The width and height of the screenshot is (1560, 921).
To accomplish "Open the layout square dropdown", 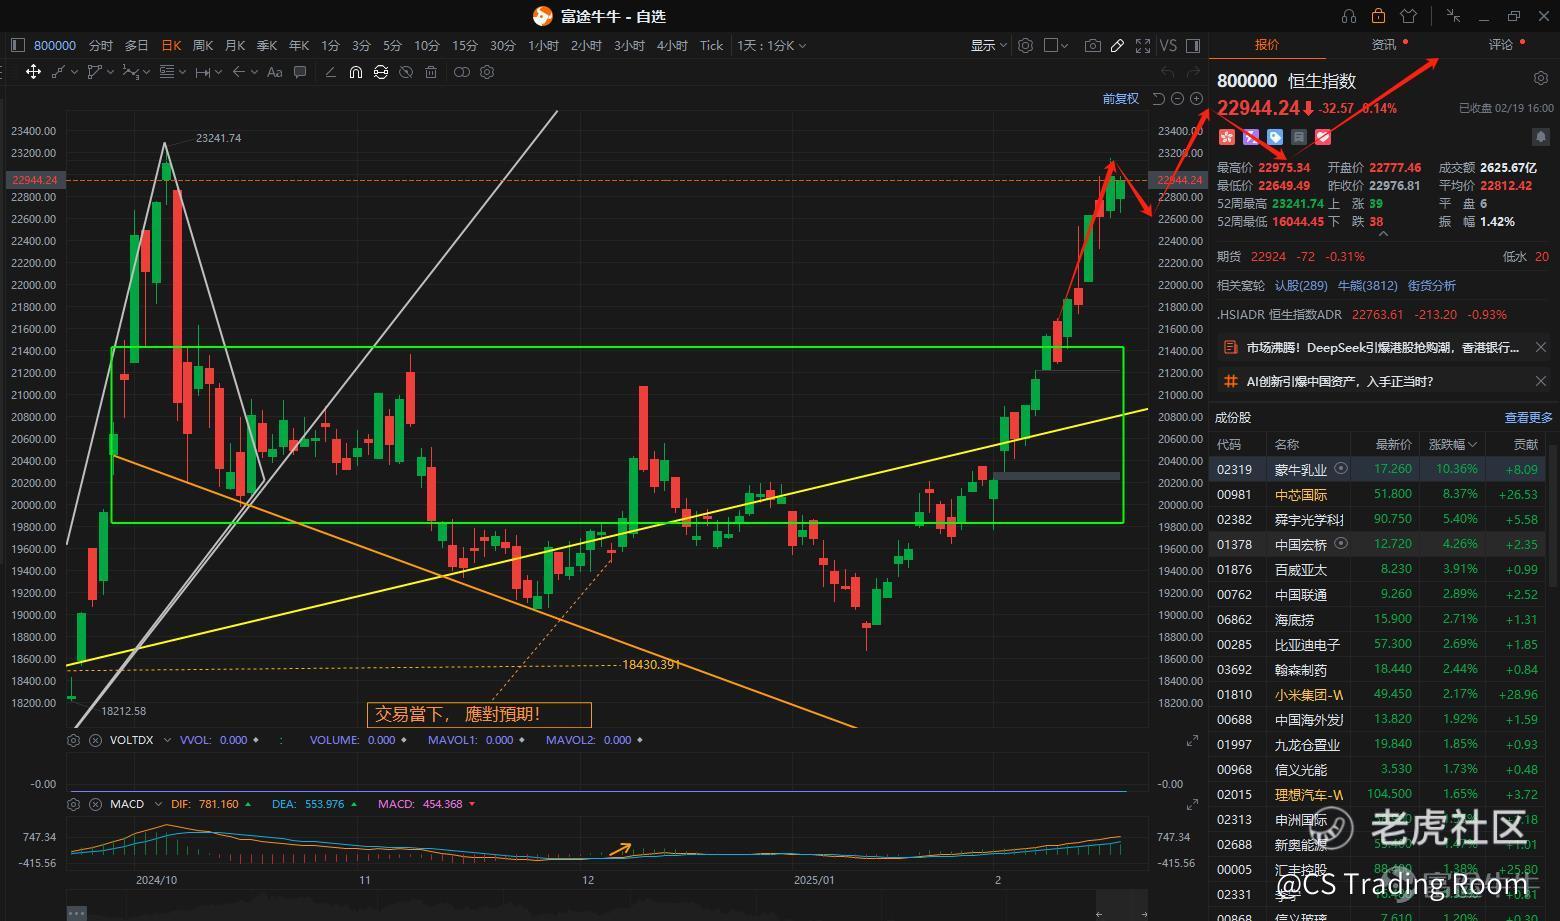I will (x=1056, y=45).
